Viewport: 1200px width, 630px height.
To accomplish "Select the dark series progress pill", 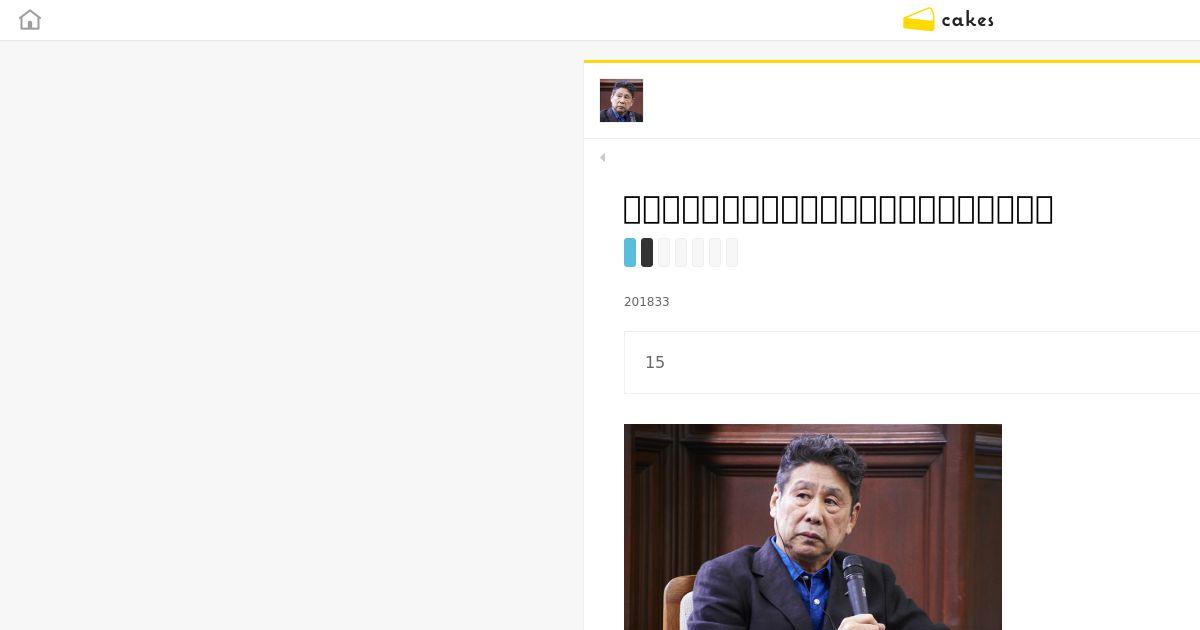I will [x=647, y=252].
